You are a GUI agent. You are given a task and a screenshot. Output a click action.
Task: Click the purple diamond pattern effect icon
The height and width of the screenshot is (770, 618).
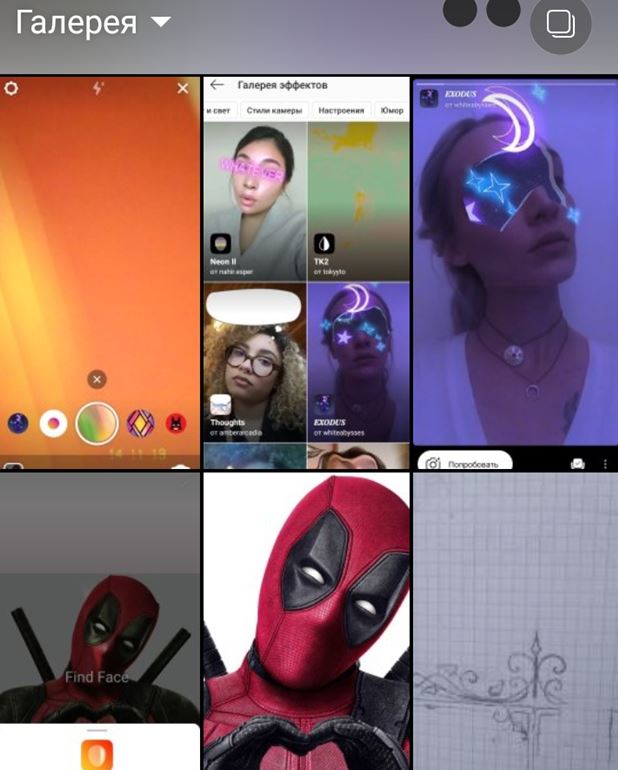pos(140,423)
